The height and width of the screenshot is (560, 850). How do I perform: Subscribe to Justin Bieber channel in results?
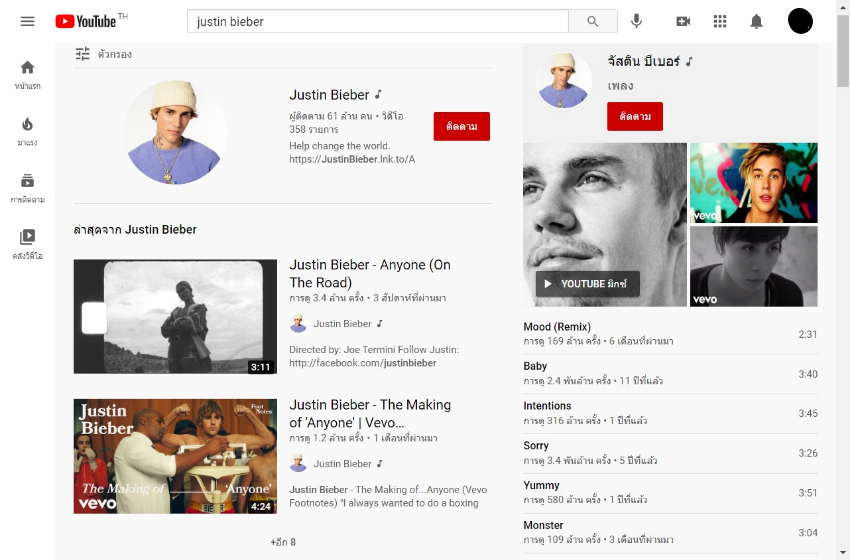pyautogui.click(x=461, y=126)
